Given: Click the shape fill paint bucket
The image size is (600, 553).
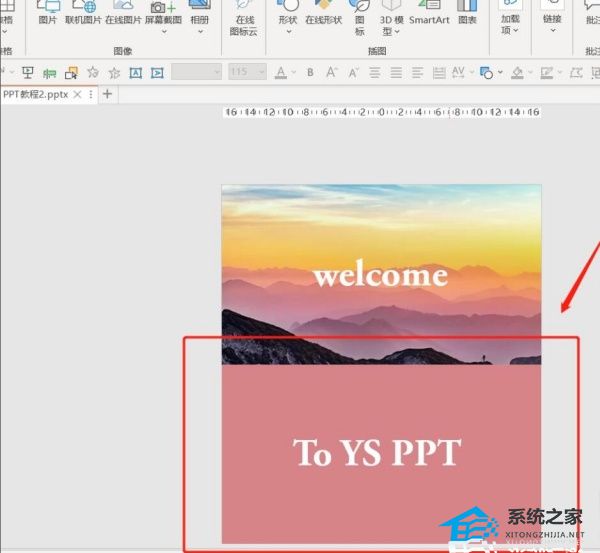Looking at the screenshot, I should 517,73.
